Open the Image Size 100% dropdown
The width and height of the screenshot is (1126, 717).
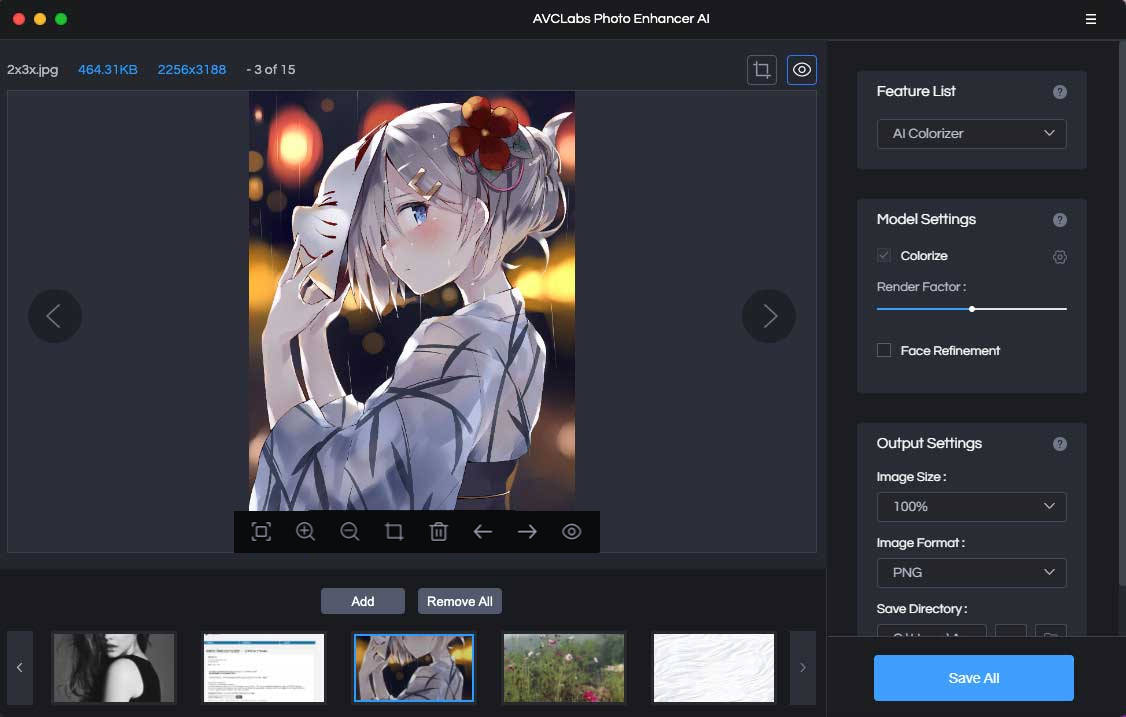972,506
